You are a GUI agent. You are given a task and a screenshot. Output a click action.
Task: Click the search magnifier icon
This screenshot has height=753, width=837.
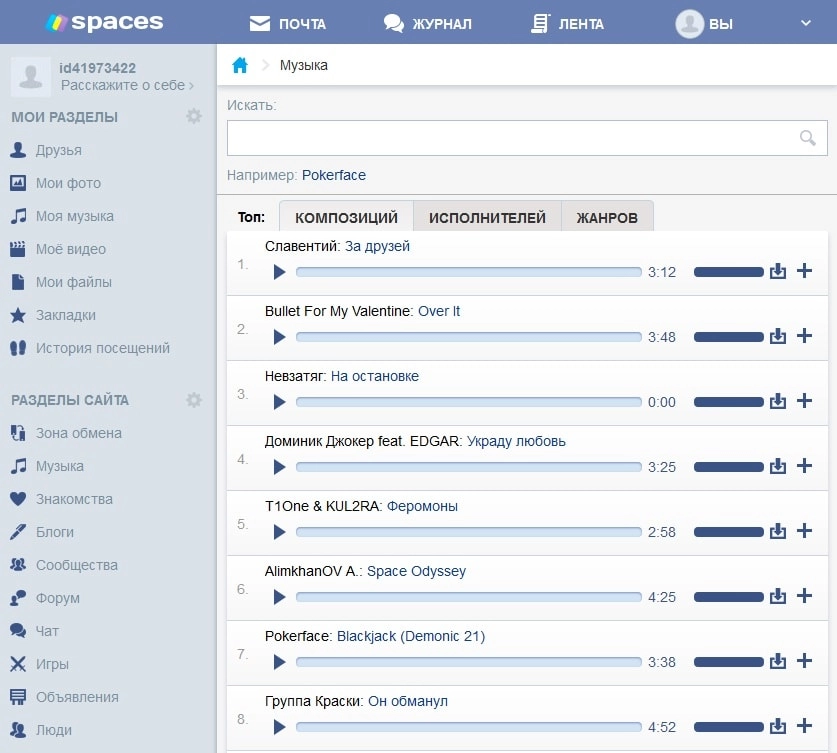point(808,138)
